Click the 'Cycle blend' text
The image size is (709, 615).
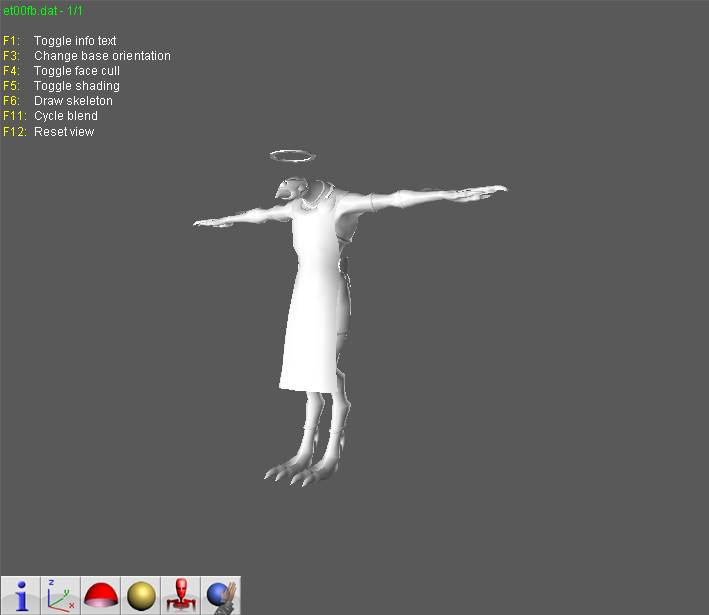(x=66, y=116)
